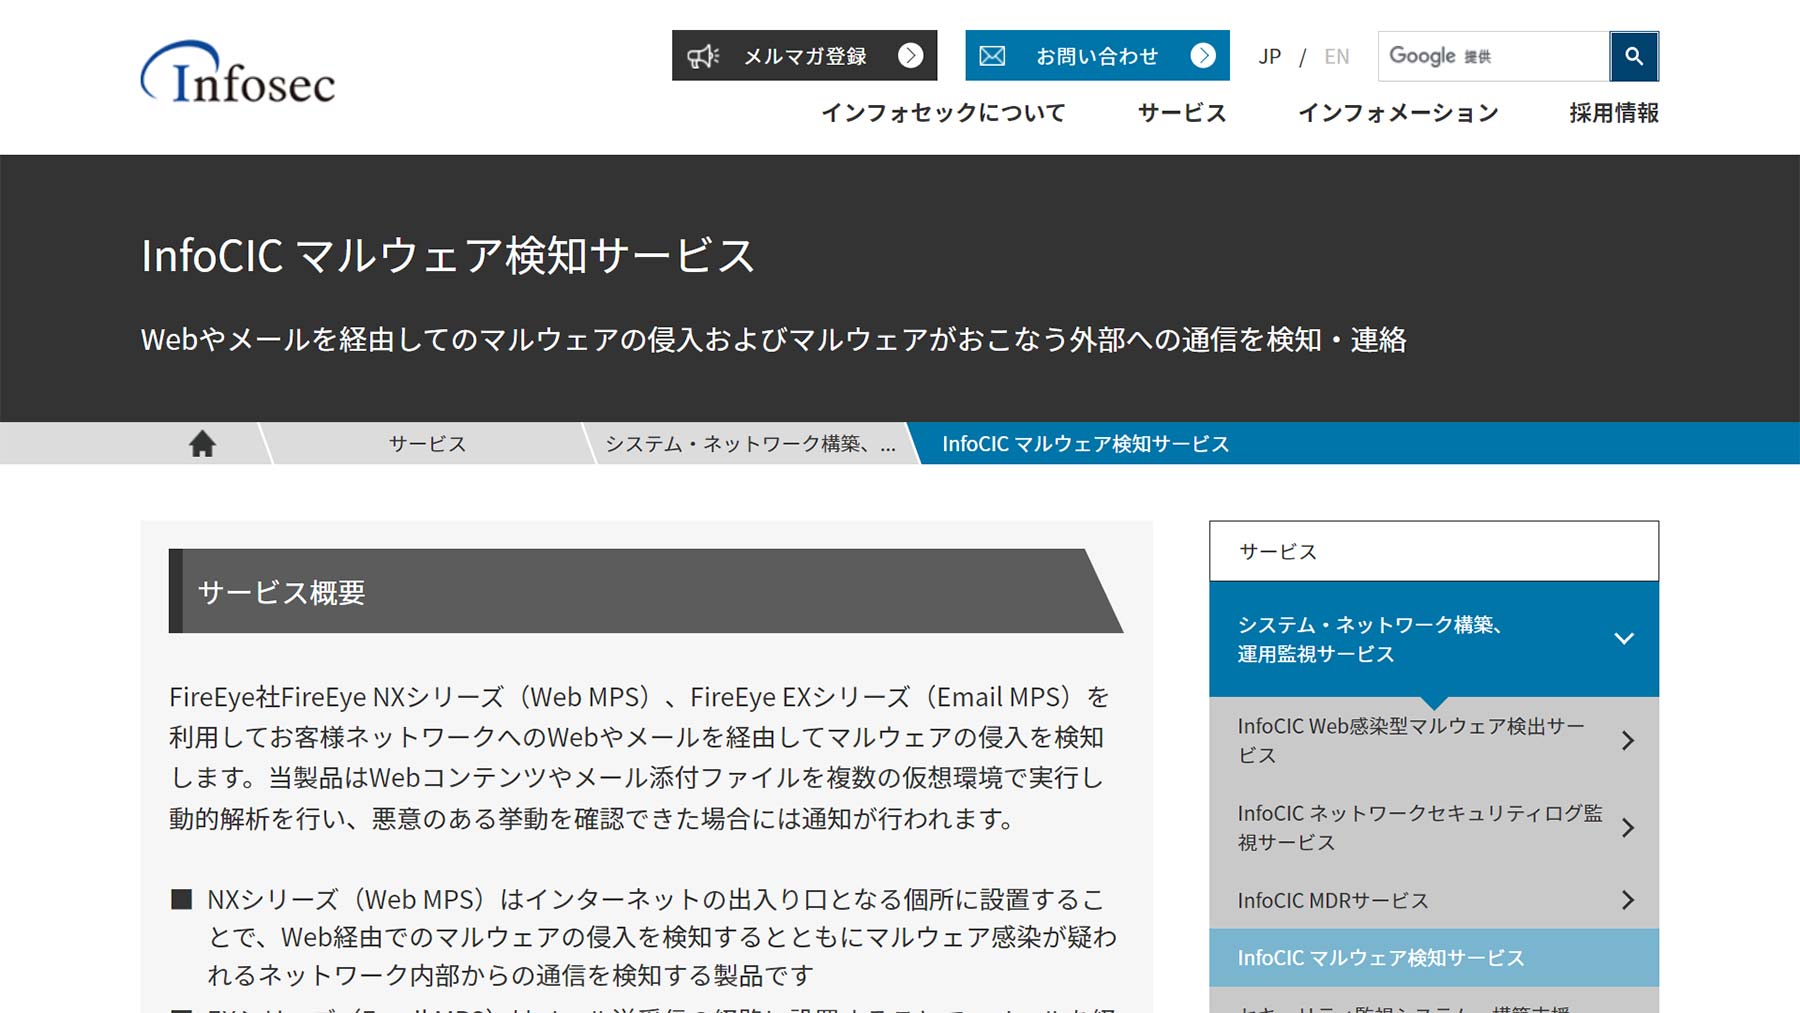Click the メルマガ登録 button text
This screenshot has width=1800, height=1013.
pos(805,56)
